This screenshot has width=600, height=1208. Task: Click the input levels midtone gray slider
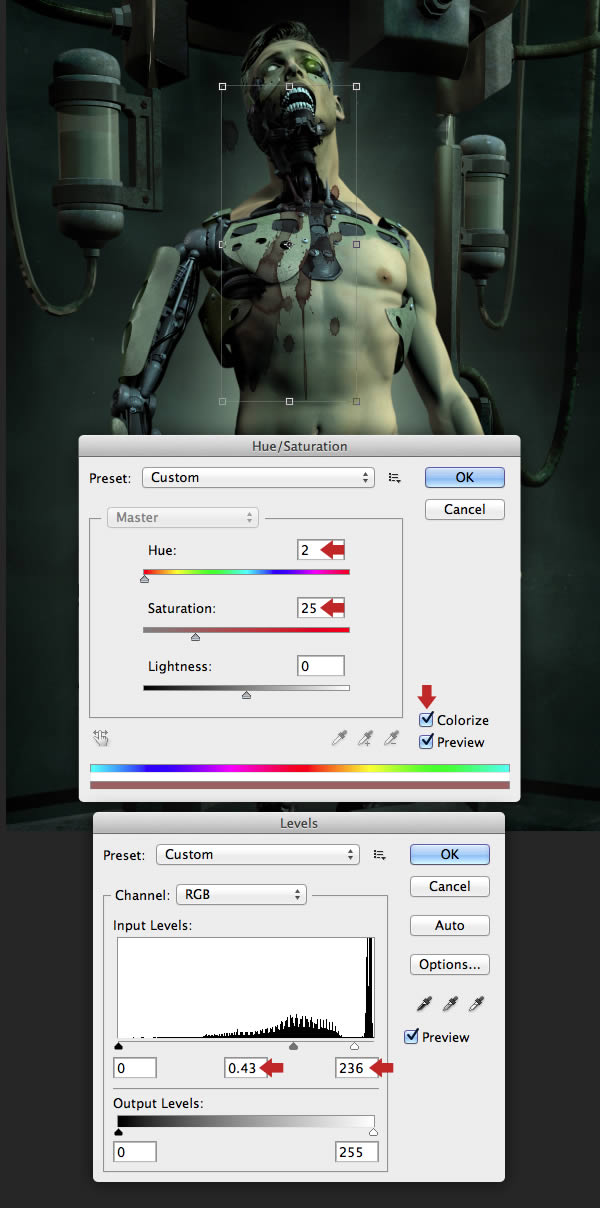click(293, 1046)
